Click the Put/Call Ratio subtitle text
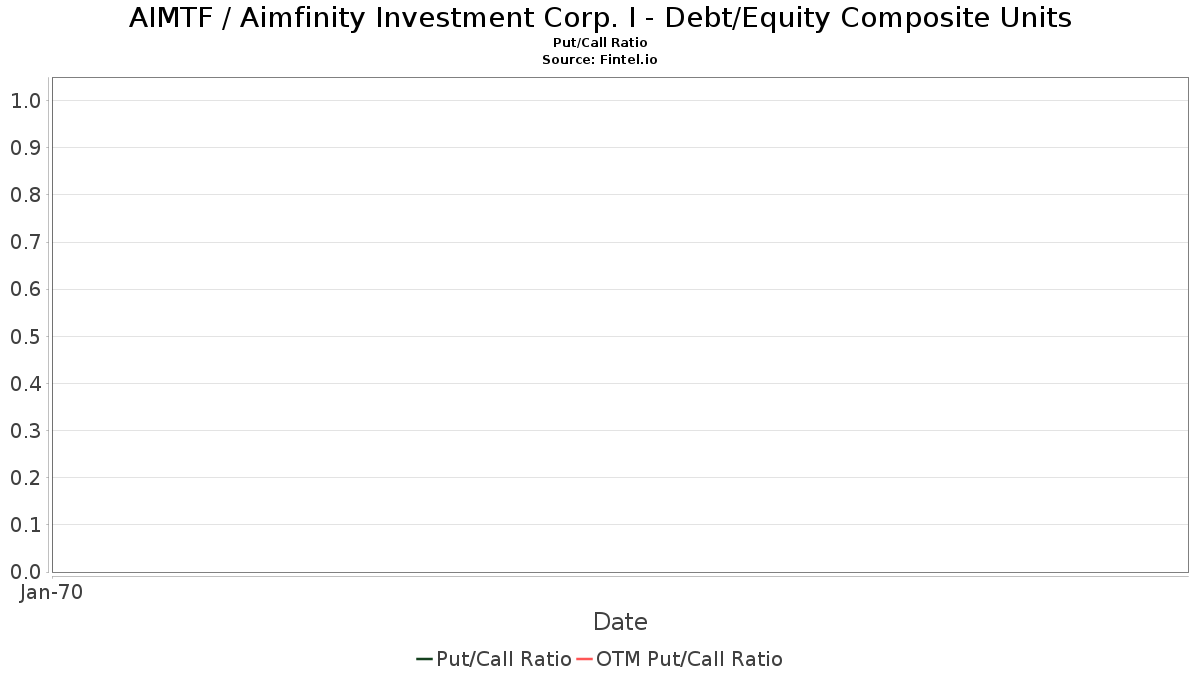This screenshot has height=675, width=1200. point(600,43)
